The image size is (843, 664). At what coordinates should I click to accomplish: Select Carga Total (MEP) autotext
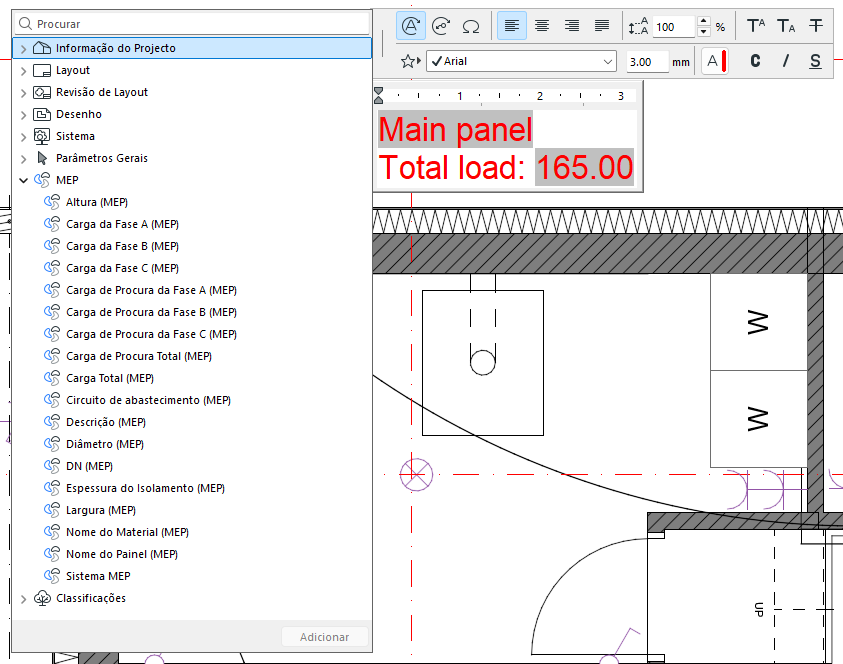click(x=110, y=378)
